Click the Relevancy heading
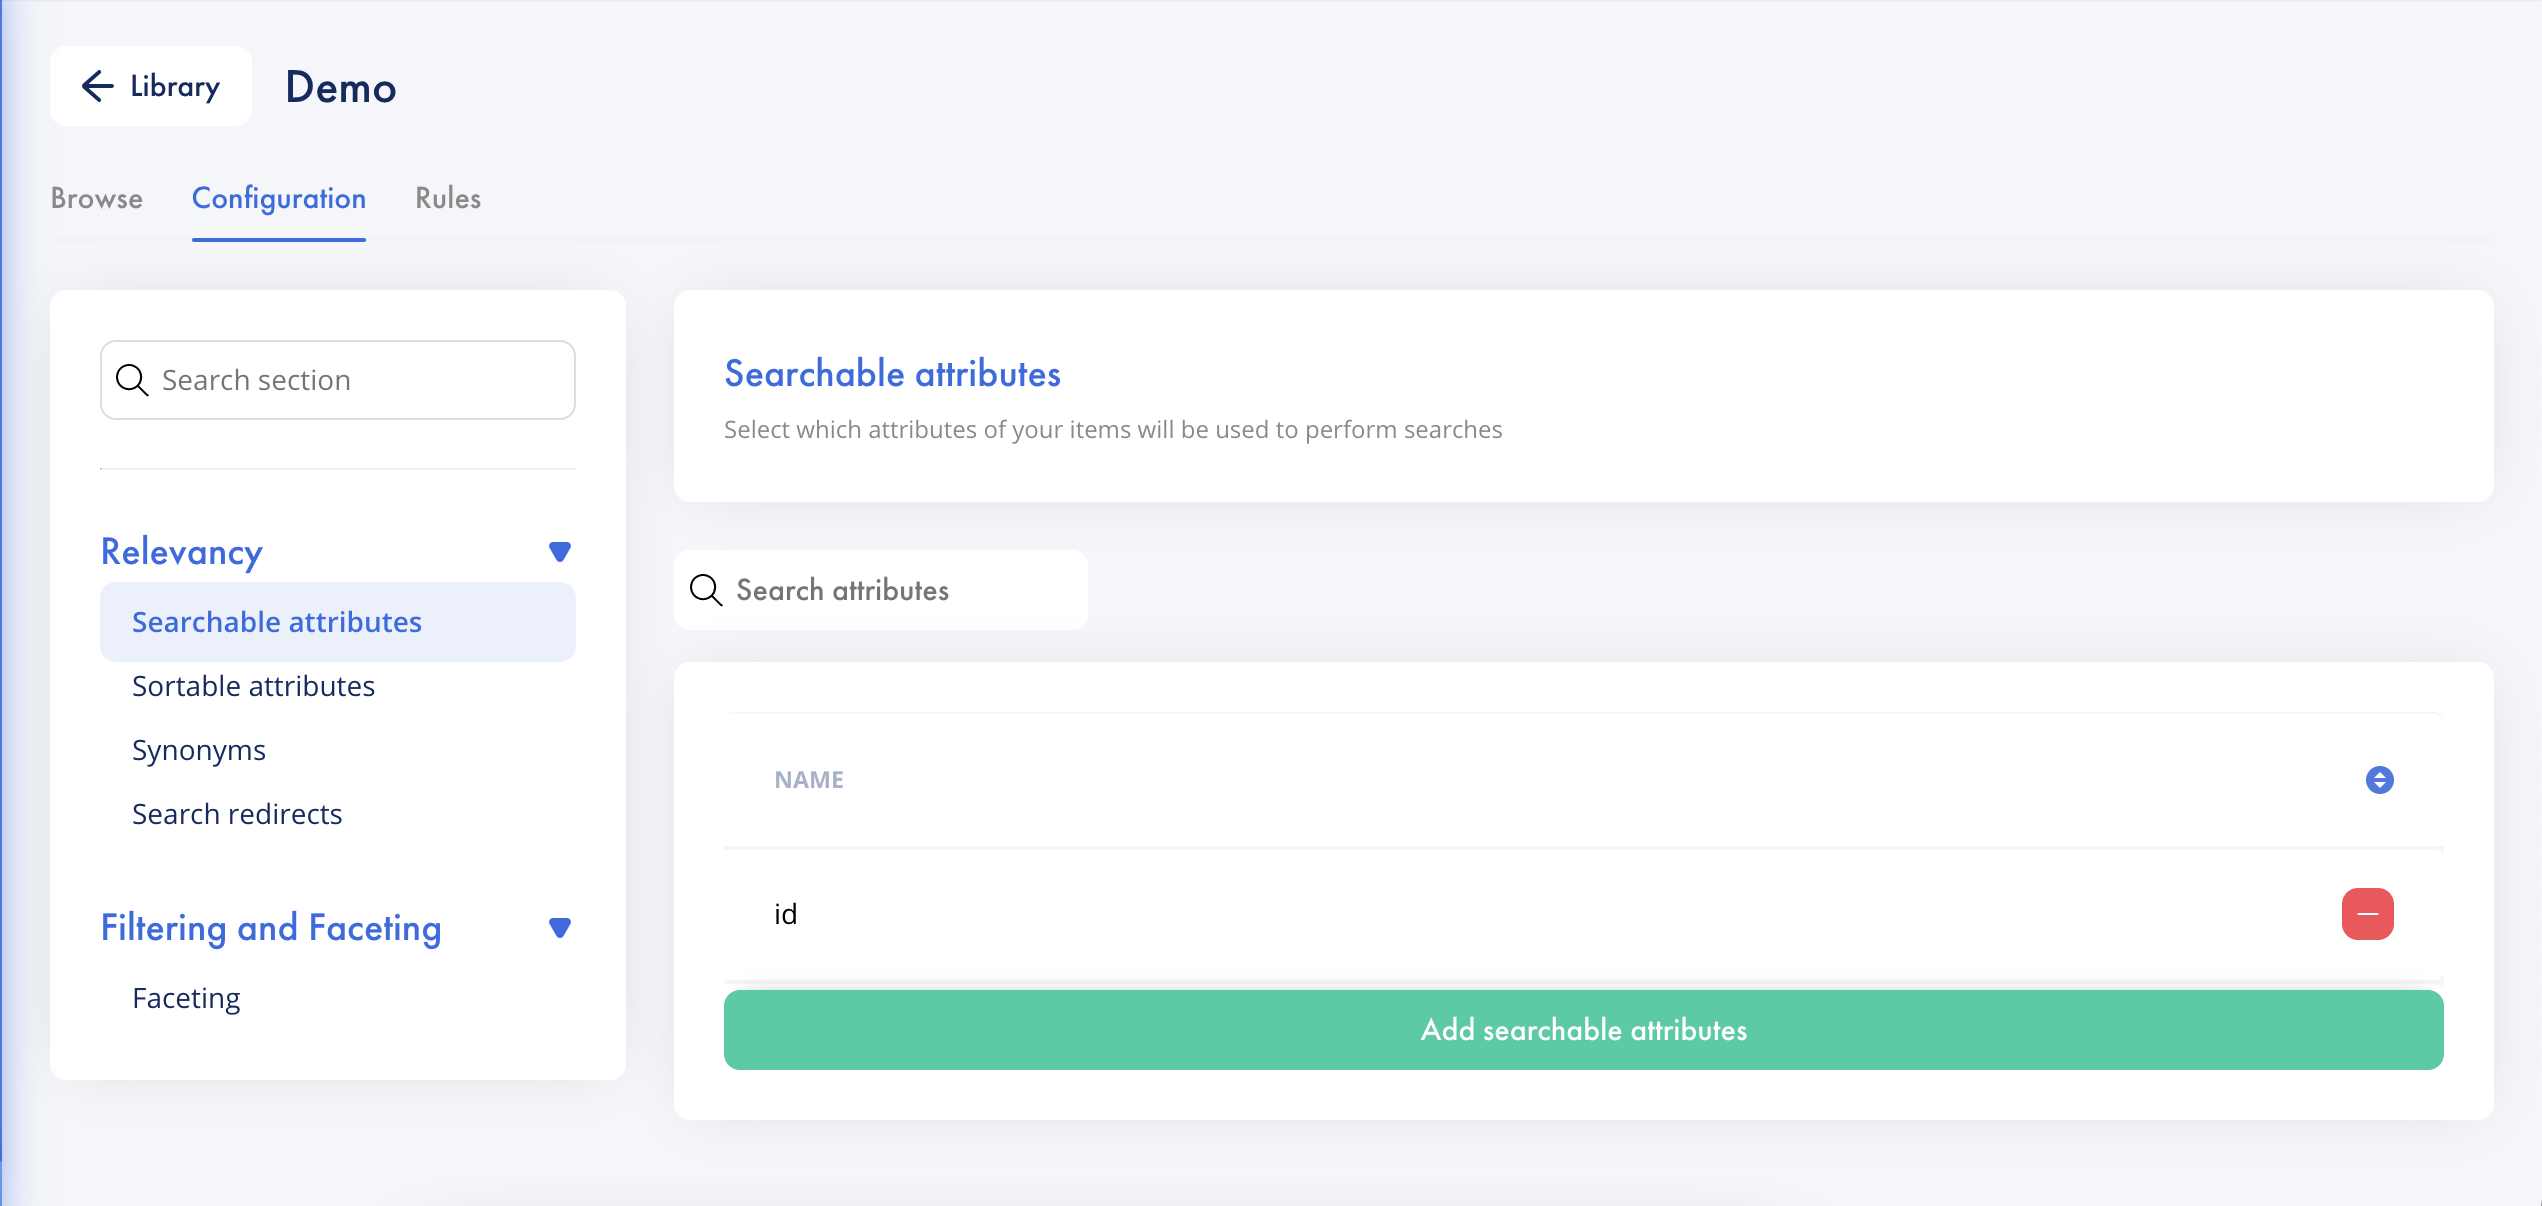The width and height of the screenshot is (2542, 1206). pos(182,552)
